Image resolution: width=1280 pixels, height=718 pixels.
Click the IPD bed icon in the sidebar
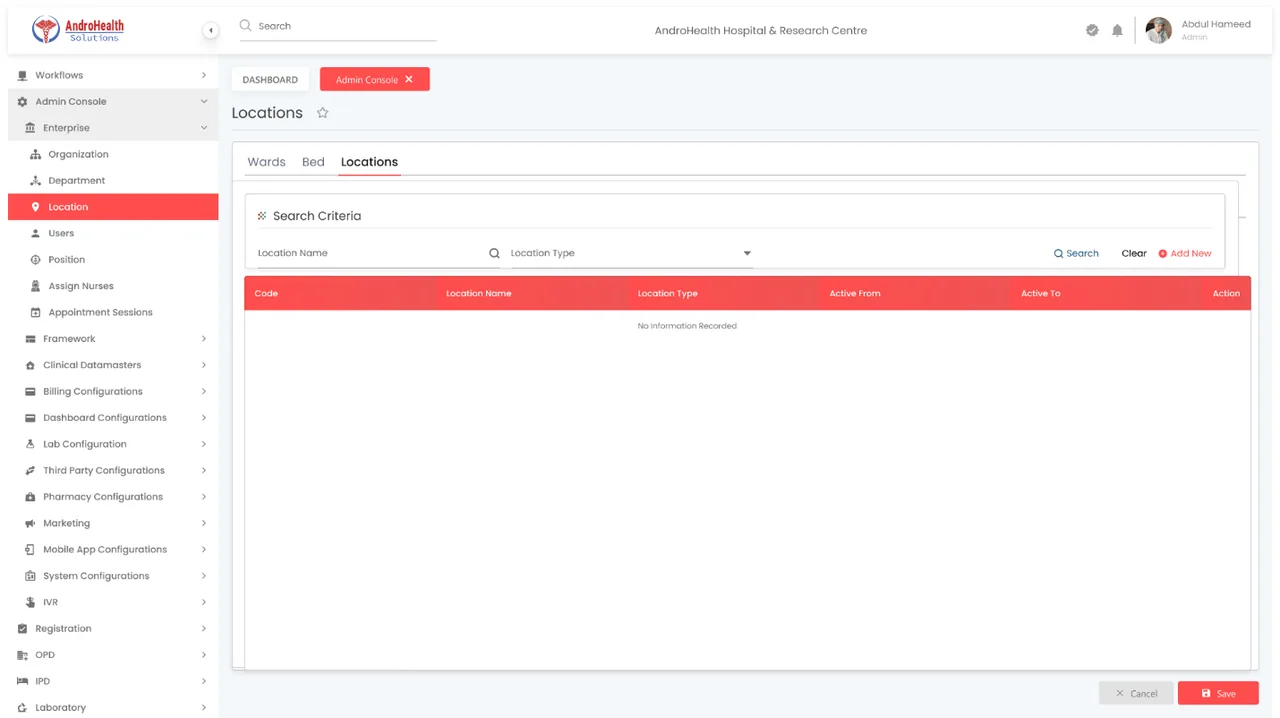point(23,681)
